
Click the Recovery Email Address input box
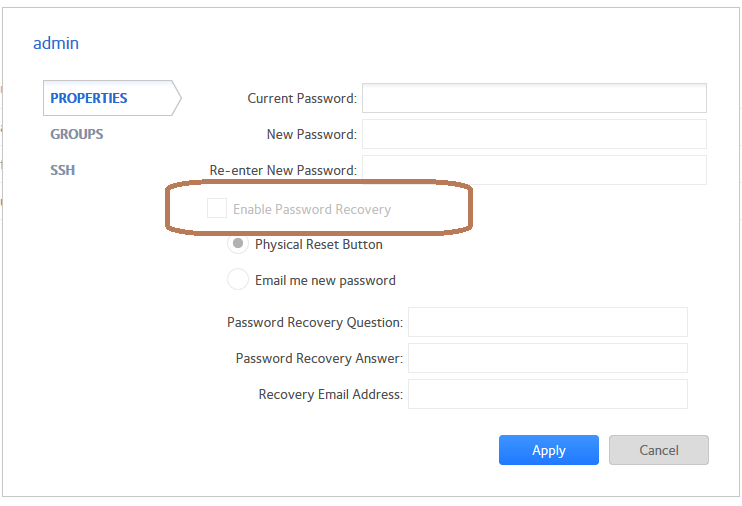tap(548, 394)
